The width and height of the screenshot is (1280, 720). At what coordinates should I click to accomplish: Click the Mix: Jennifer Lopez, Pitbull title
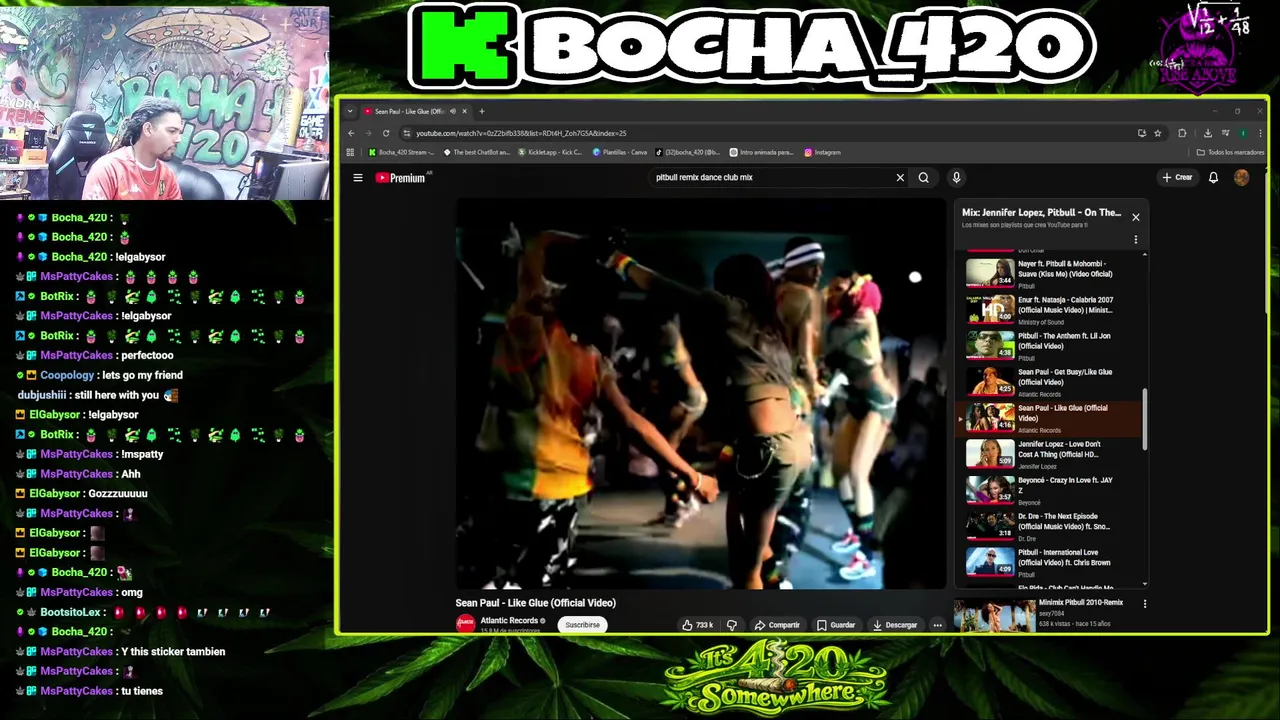[1041, 213]
